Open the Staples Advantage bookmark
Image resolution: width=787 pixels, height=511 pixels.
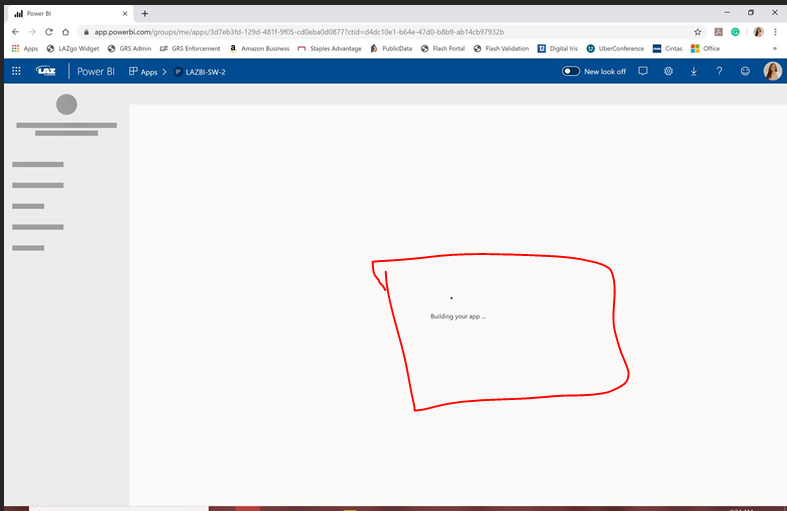pyautogui.click(x=330, y=48)
